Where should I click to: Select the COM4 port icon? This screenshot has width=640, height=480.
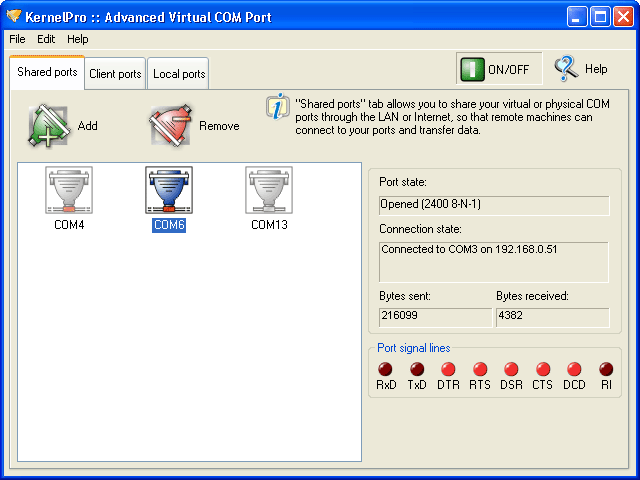point(69,190)
